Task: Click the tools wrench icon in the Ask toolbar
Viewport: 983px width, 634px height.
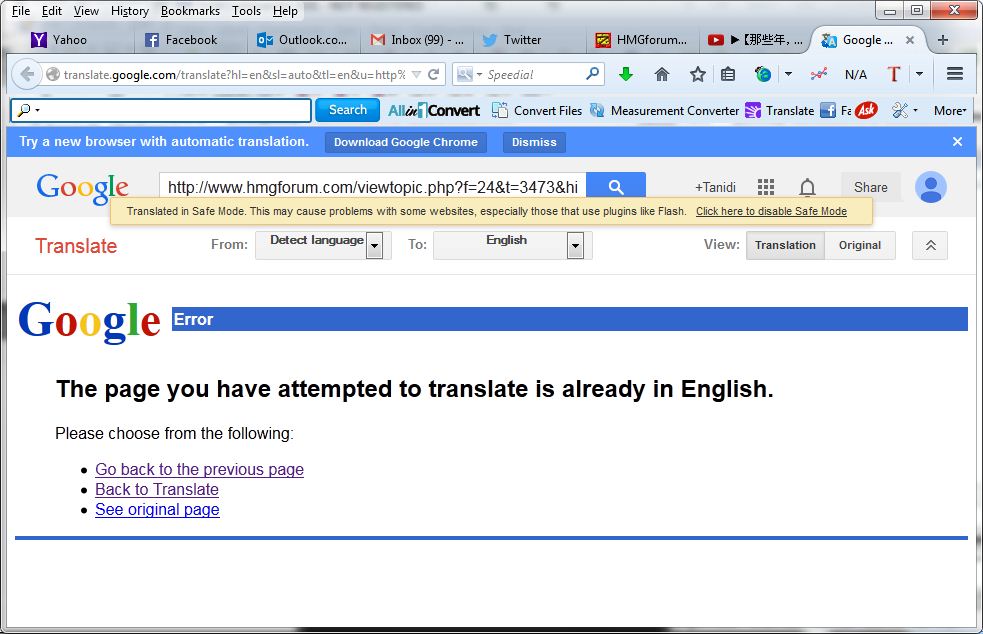Action: (900, 110)
